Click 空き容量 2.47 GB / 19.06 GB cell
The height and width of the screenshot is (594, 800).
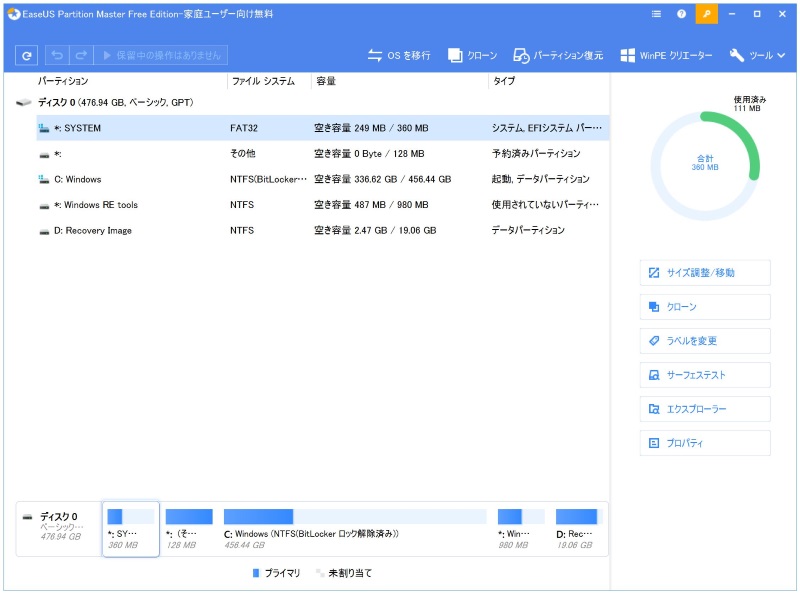click(375, 230)
